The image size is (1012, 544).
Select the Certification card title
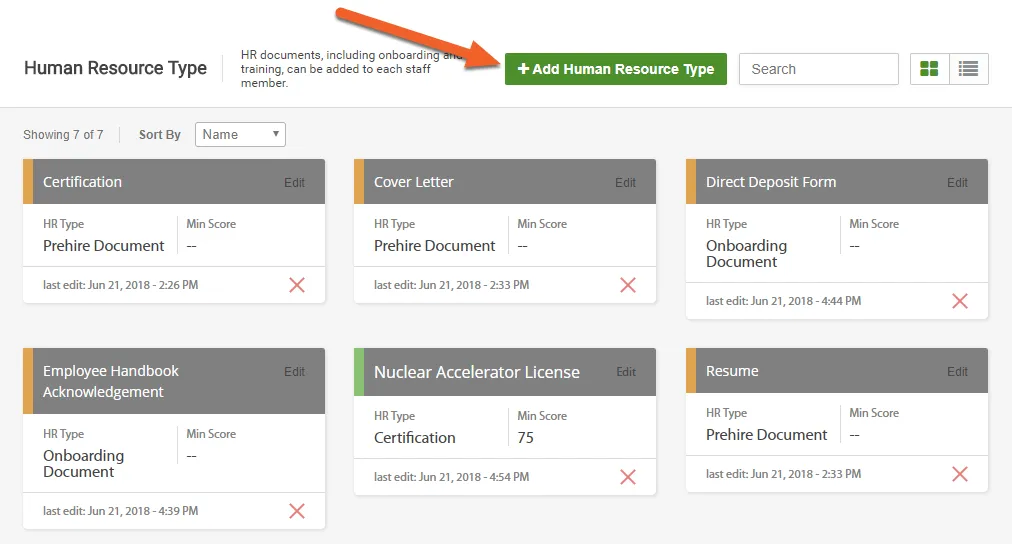(x=82, y=182)
